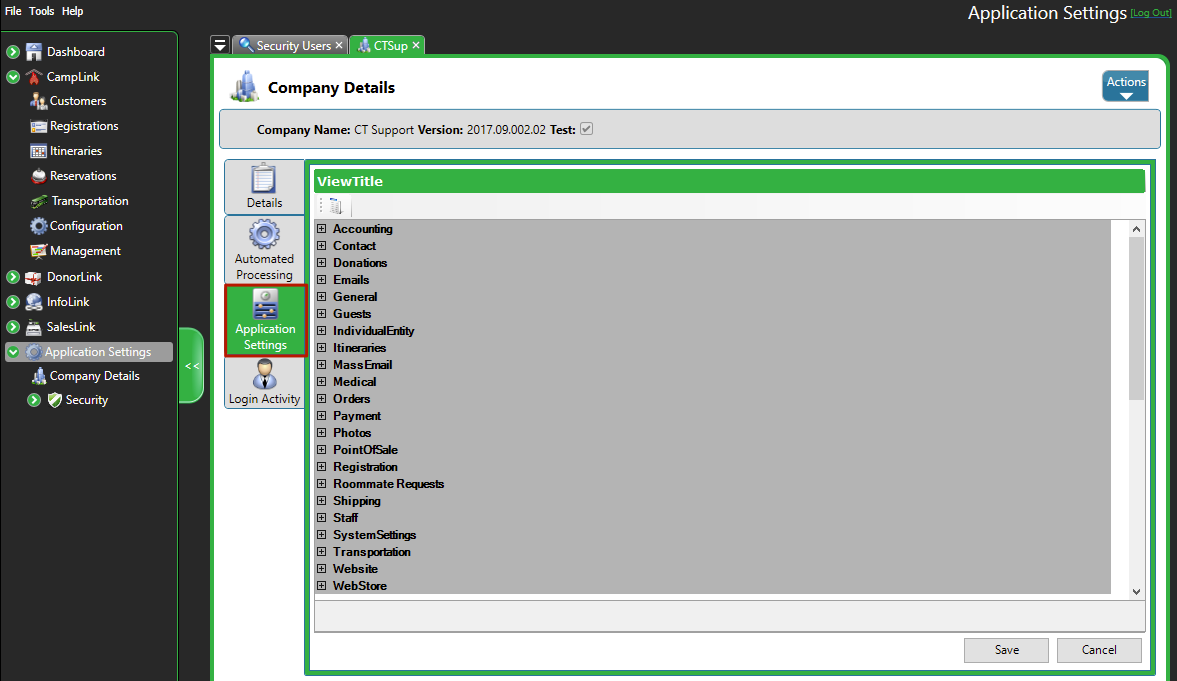Viewport: 1177px width, 681px height.
Task: Click the Dashboard house icon
Action: pos(34,52)
